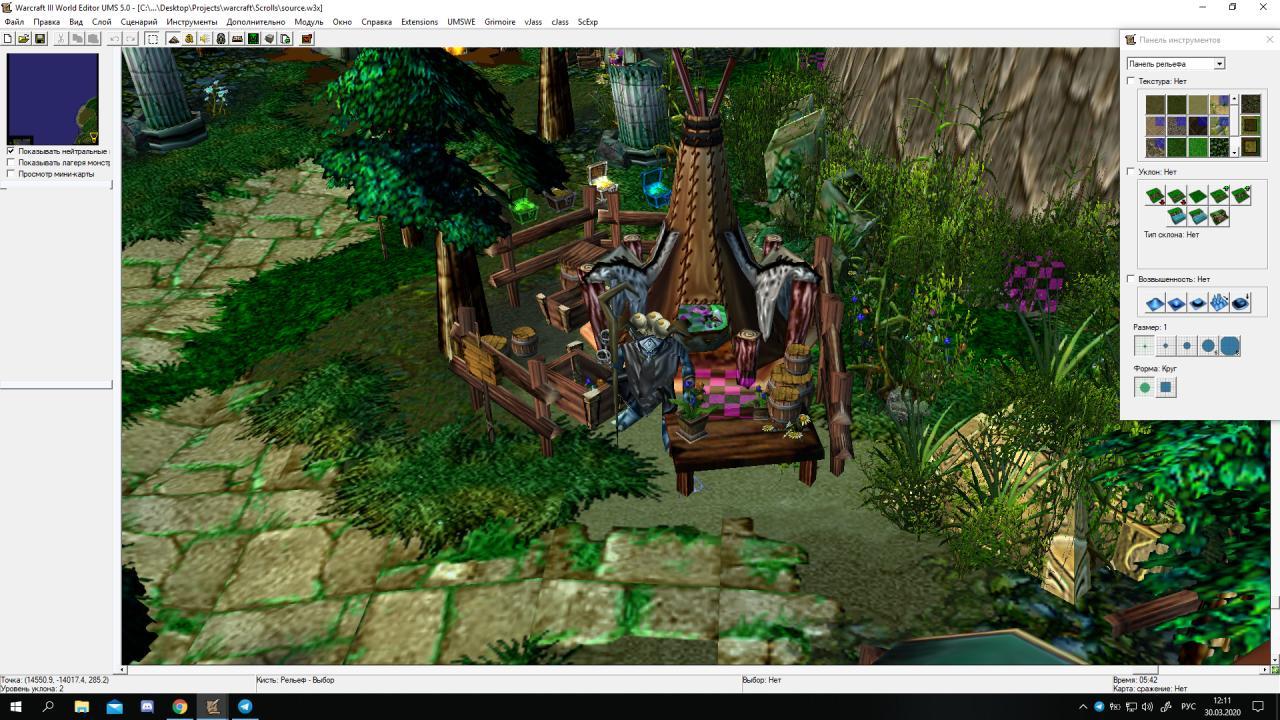Select the square brush shape
The height and width of the screenshot is (720, 1280).
[x=1166, y=387]
